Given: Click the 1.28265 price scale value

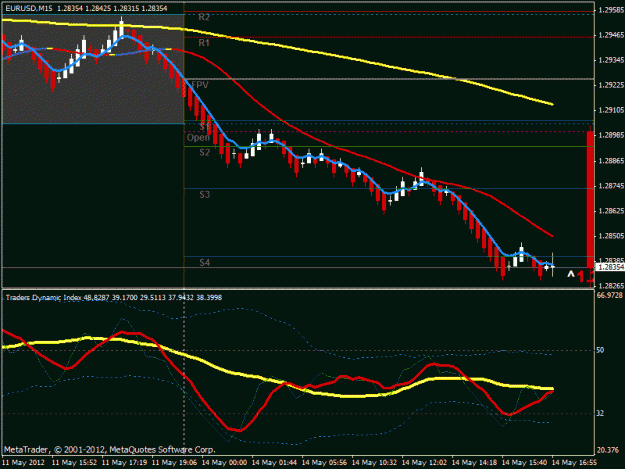Looking at the screenshot, I should pyautogui.click(x=611, y=286).
